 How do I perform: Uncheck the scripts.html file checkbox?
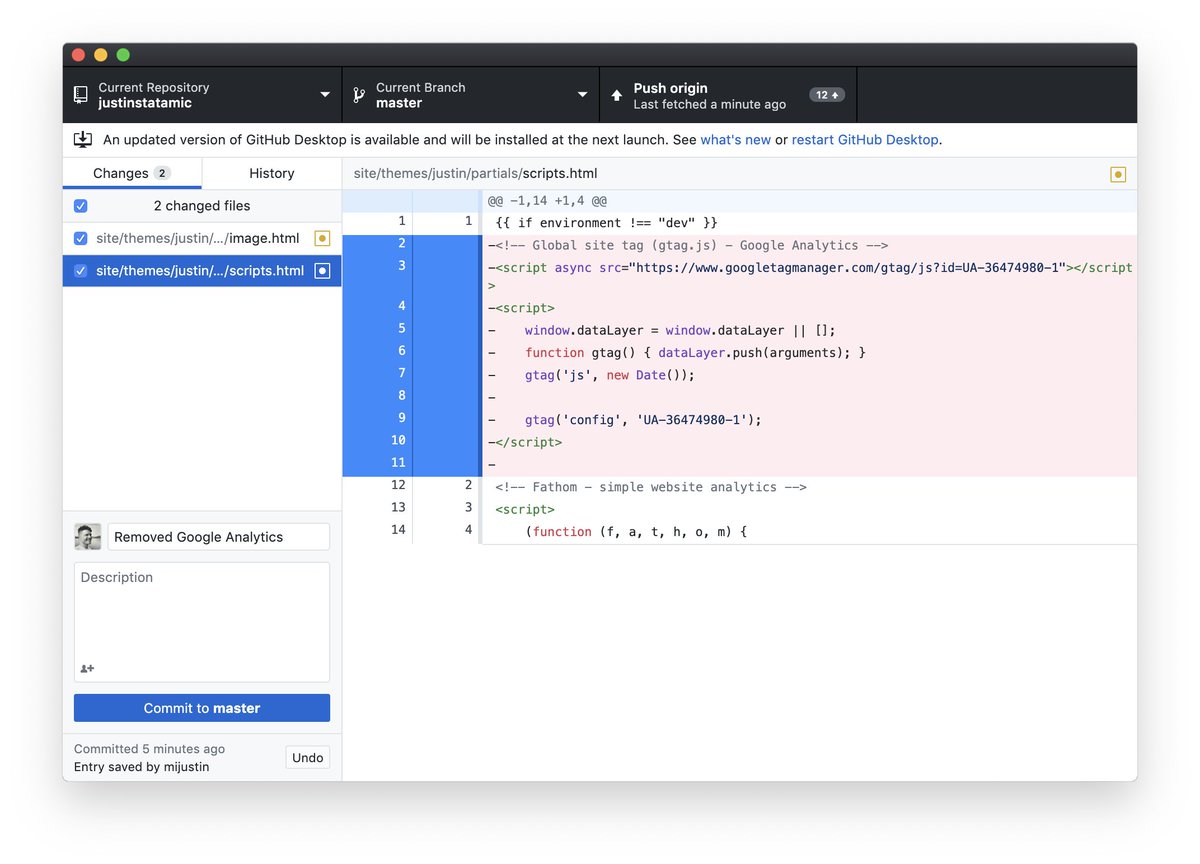pyautogui.click(x=81, y=270)
